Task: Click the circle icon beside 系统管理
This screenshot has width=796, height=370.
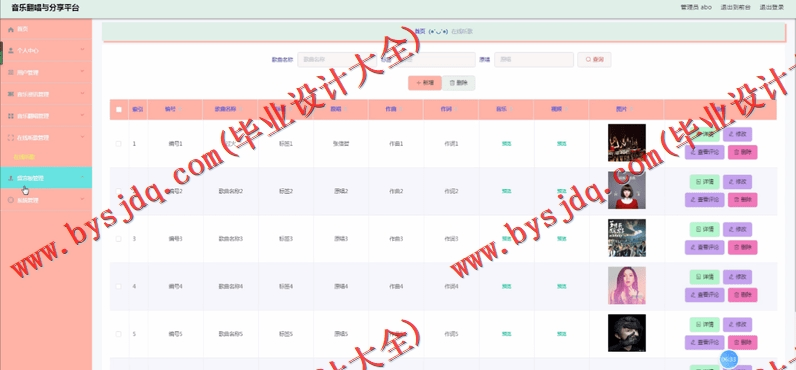Action: 11,200
